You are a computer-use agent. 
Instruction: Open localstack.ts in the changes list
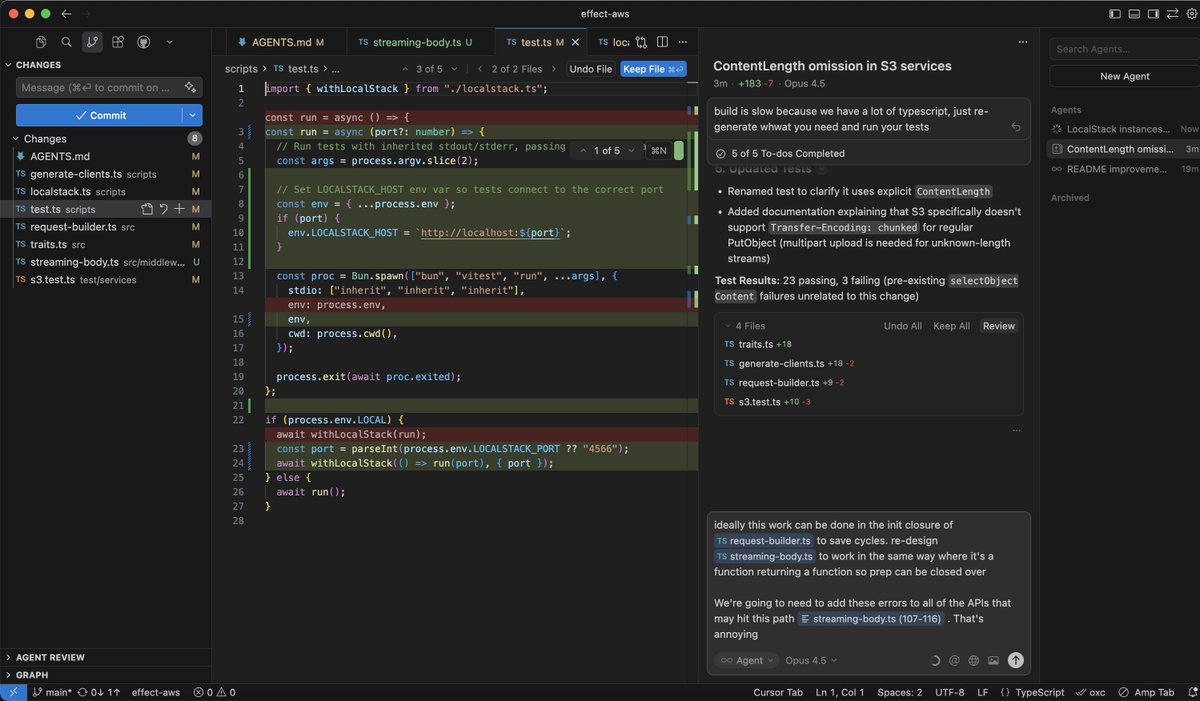click(60, 191)
